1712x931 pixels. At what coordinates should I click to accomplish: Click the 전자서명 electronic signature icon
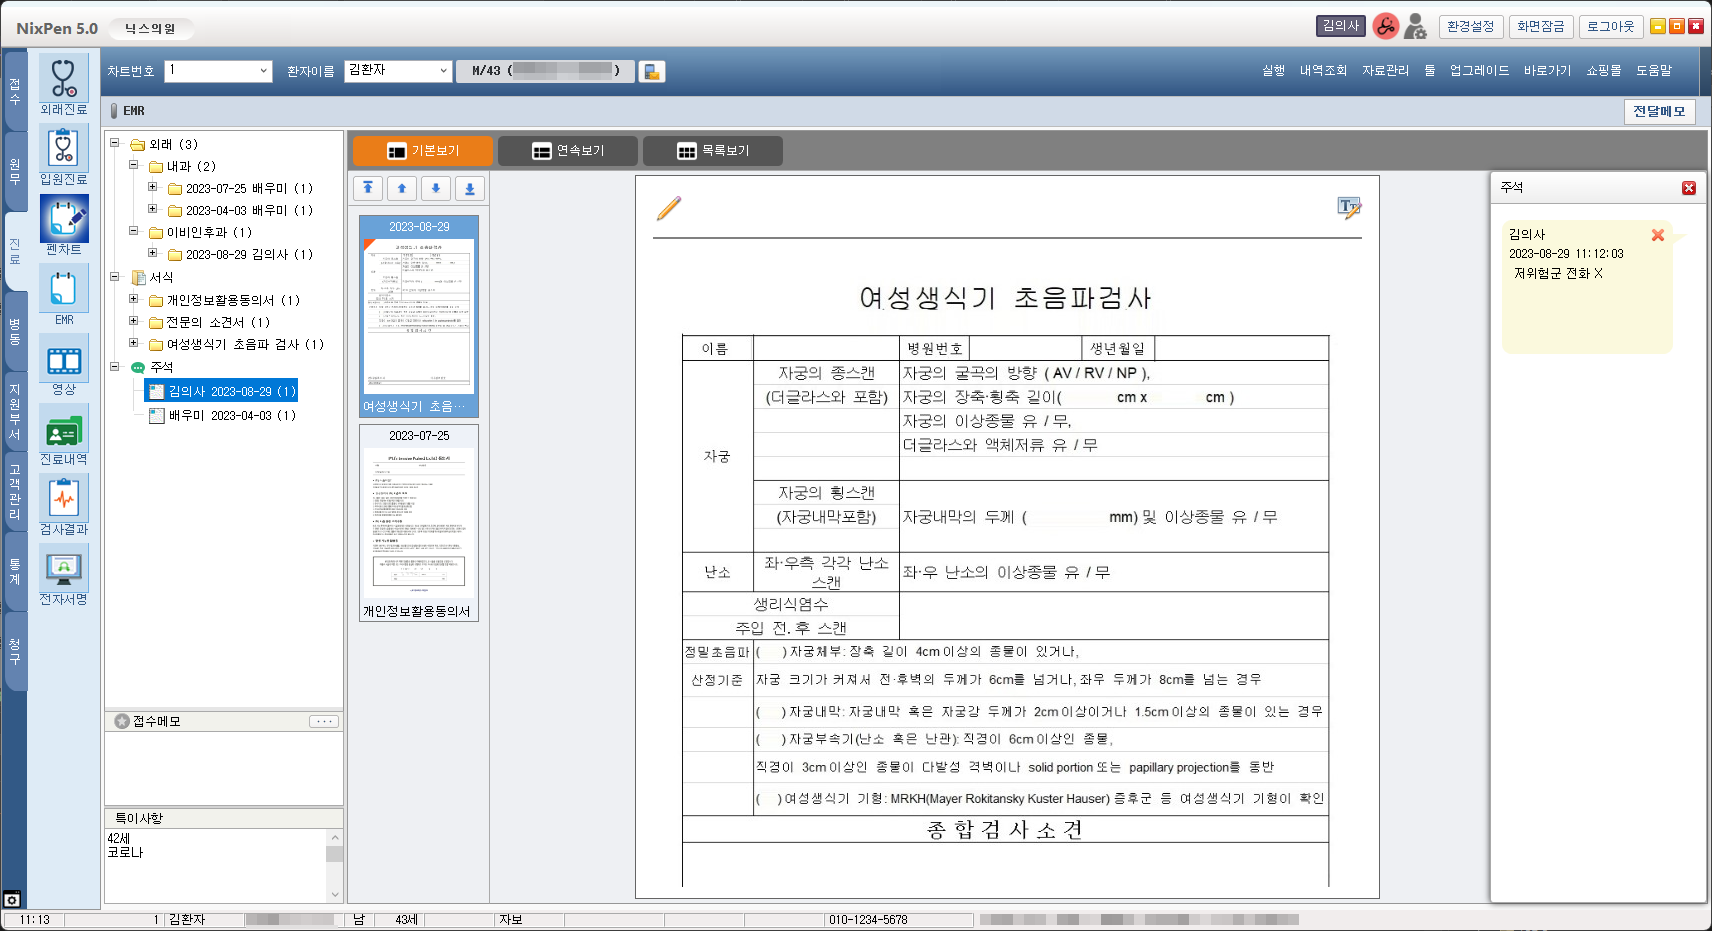(x=64, y=568)
